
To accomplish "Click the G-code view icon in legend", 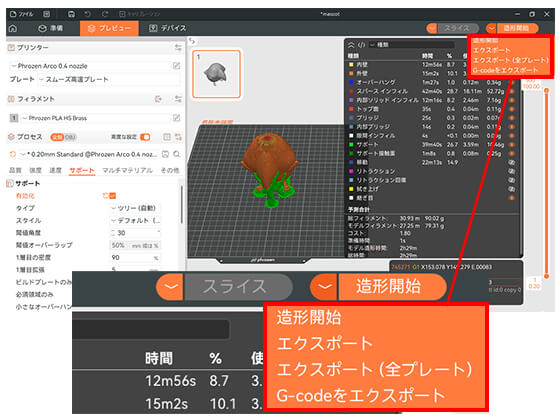I will tap(362, 45).
